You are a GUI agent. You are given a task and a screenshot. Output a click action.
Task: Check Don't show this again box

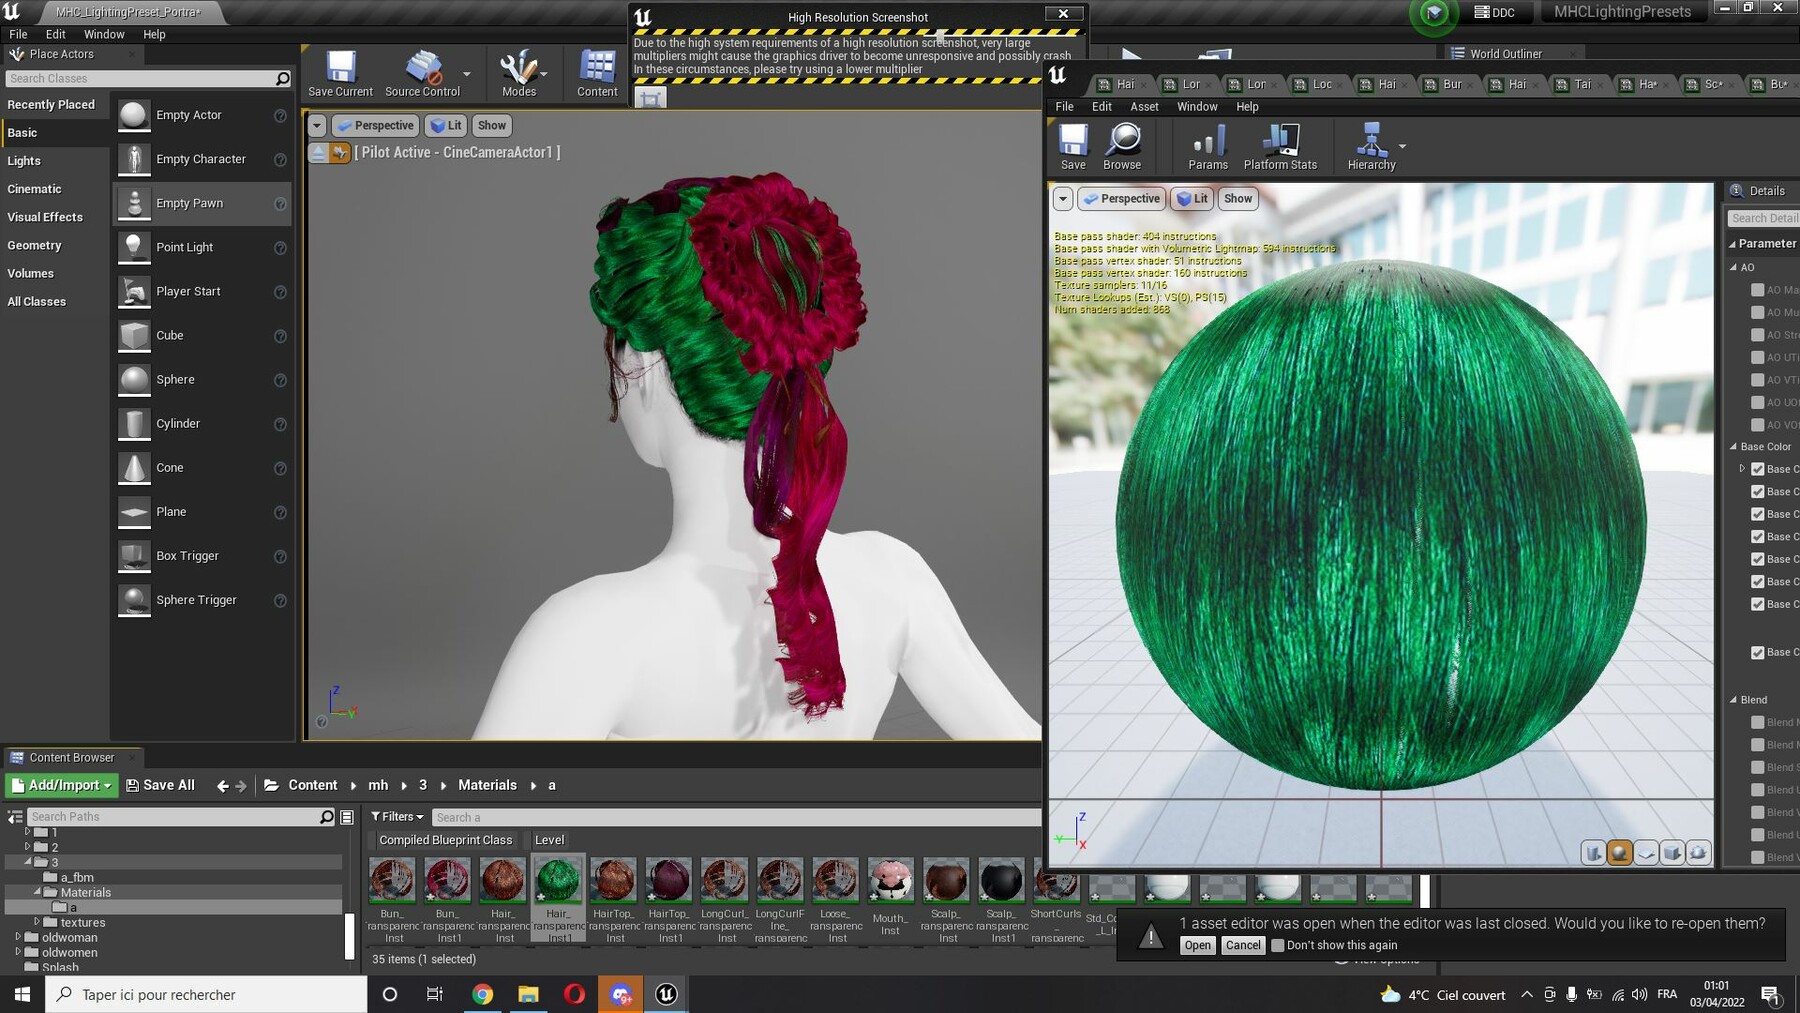[x=1277, y=945]
